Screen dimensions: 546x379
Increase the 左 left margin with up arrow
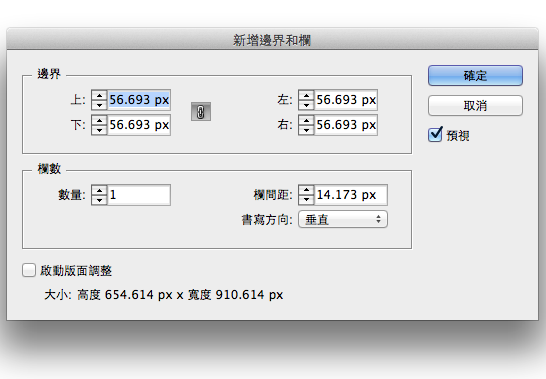pos(306,95)
